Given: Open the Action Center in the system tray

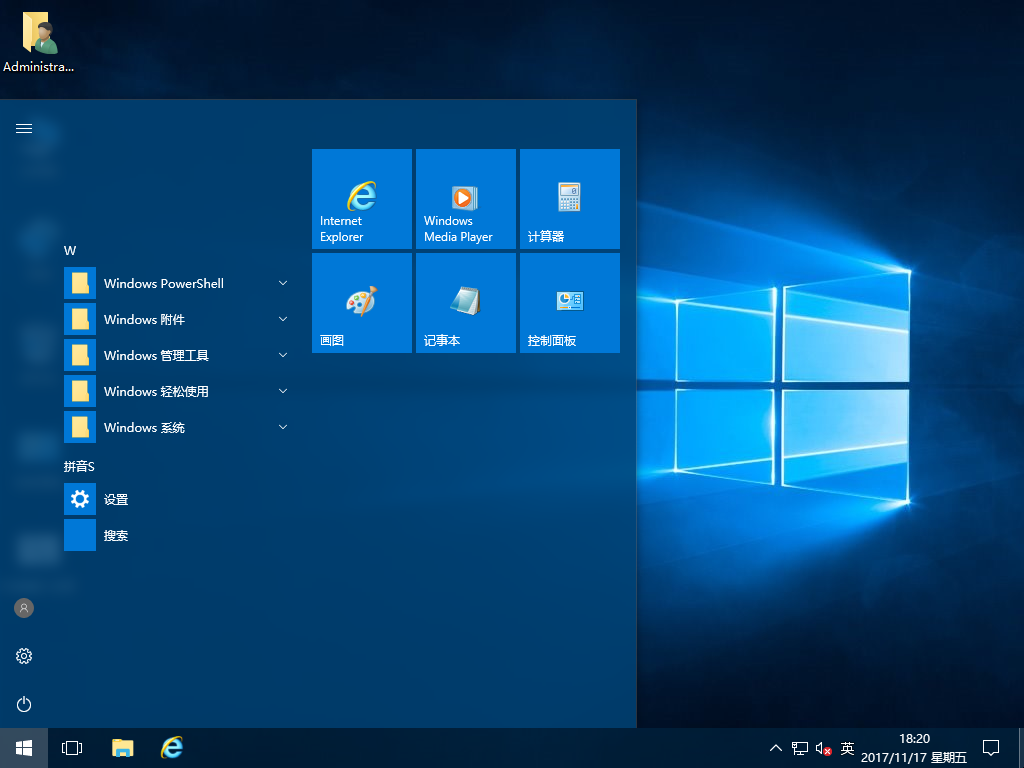Looking at the screenshot, I should pos(989,747).
